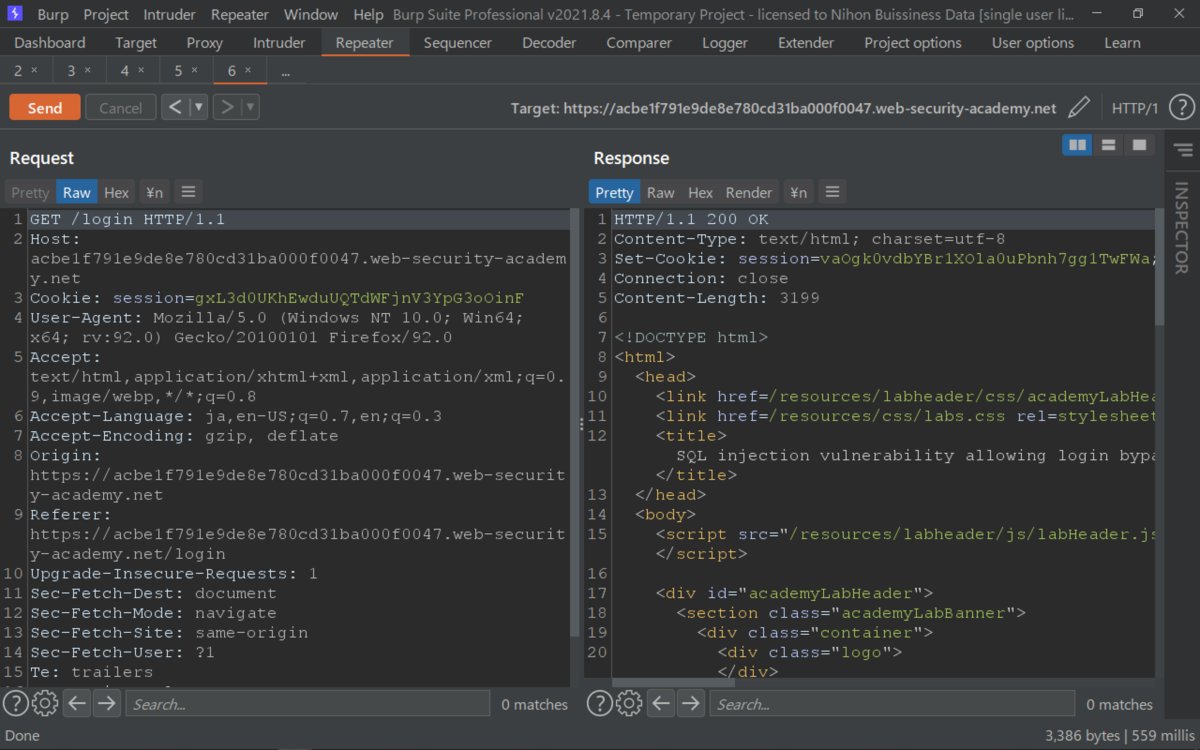Select combined tabbed view layout icon
Viewport: 1200px width, 750px height.
pos(1139,145)
